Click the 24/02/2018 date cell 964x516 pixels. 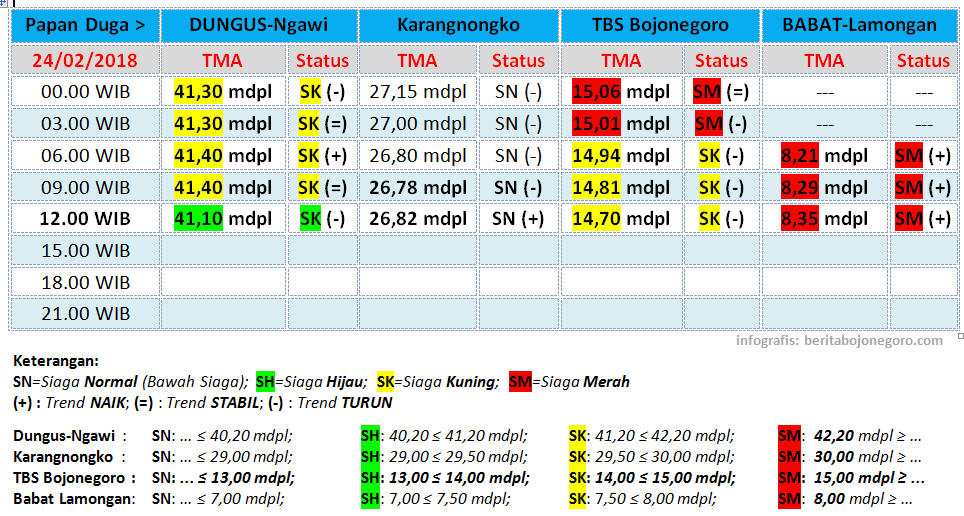[85, 60]
